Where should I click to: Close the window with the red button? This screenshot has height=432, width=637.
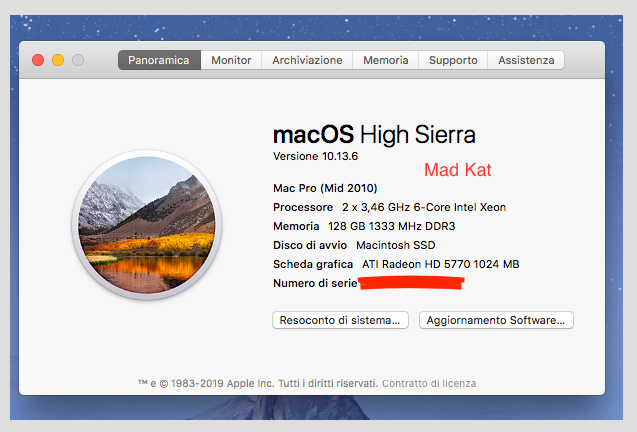pyautogui.click(x=38, y=60)
